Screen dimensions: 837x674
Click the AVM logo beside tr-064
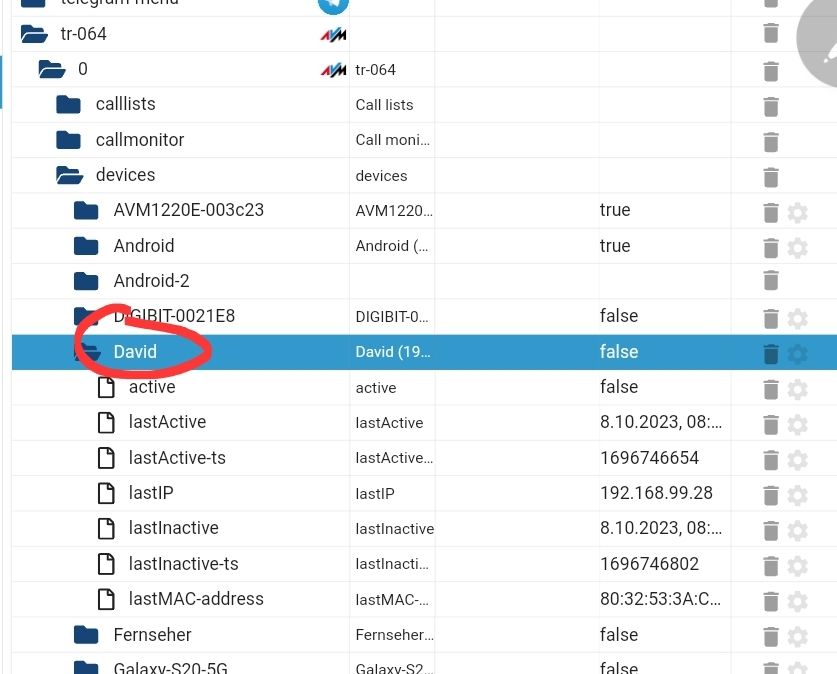click(x=334, y=35)
